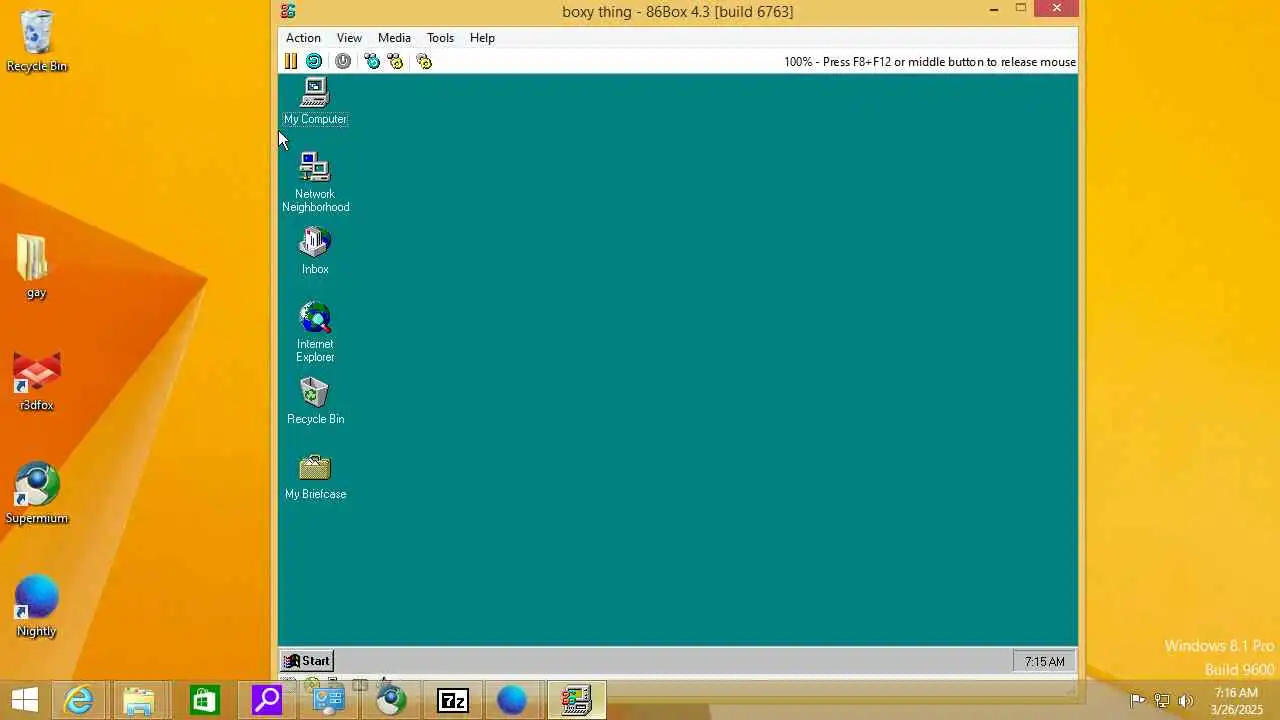Select the Inbox icon
The width and height of the screenshot is (1280, 720).
coord(315,251)
